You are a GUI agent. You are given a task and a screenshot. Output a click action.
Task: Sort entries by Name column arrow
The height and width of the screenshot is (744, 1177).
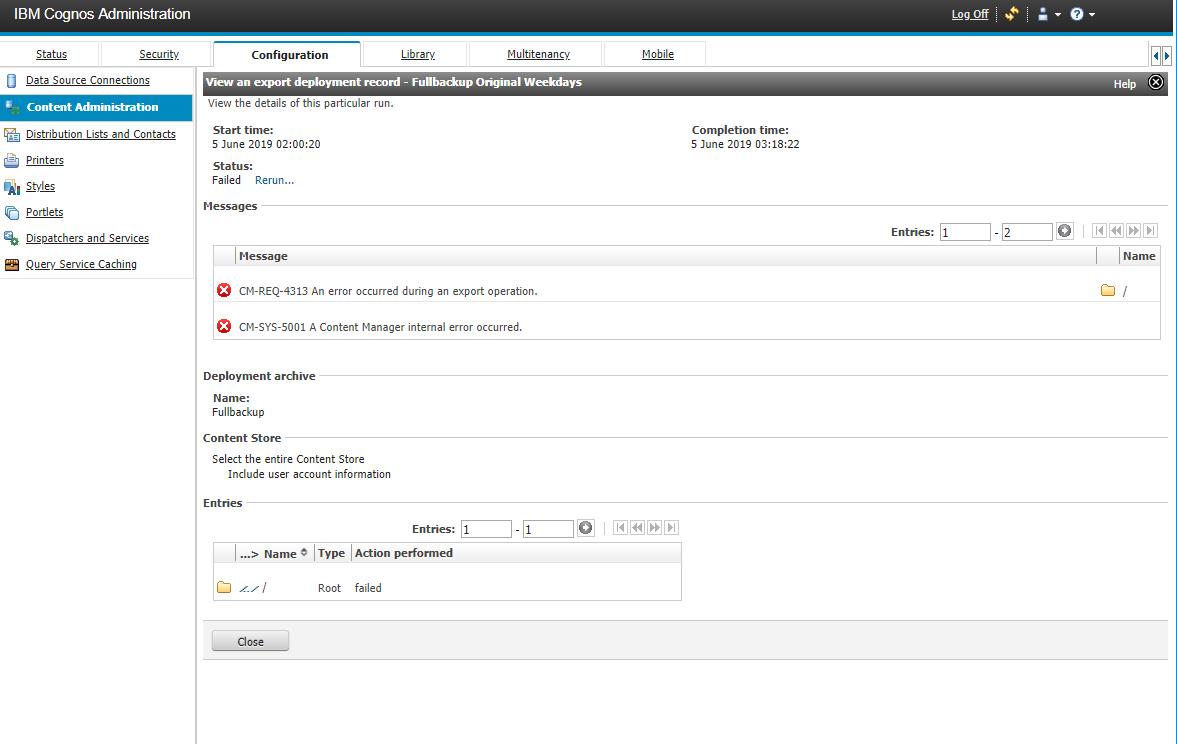tap(304, 553)
